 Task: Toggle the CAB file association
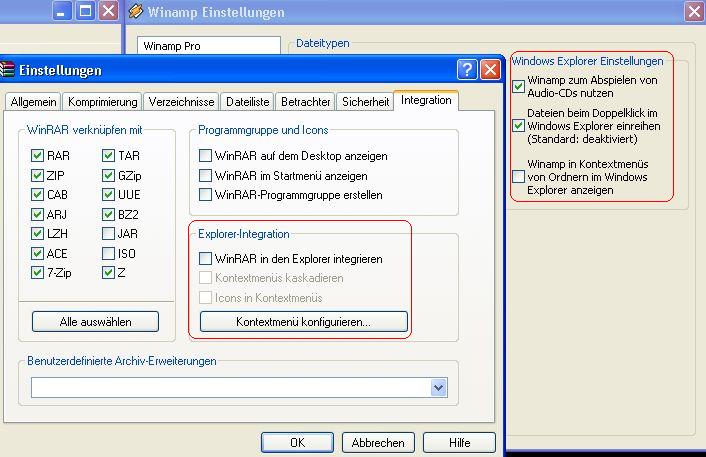(37, 195)
